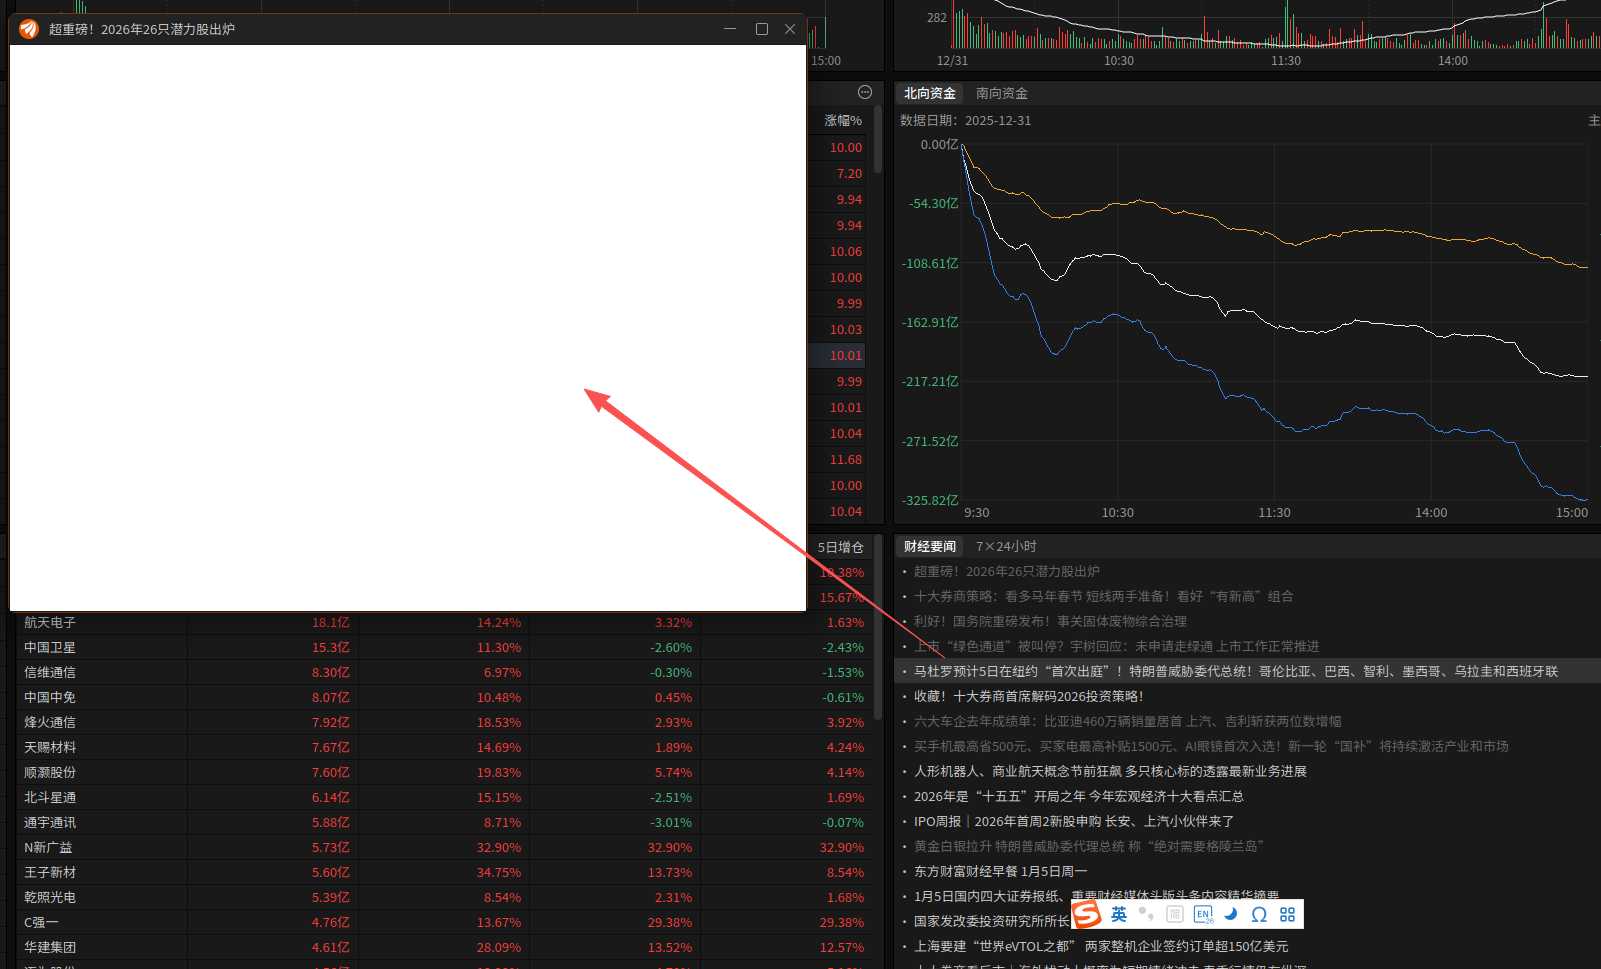
Task: Open news '六大车企去年成绩单'
Action: point(1128,721)
